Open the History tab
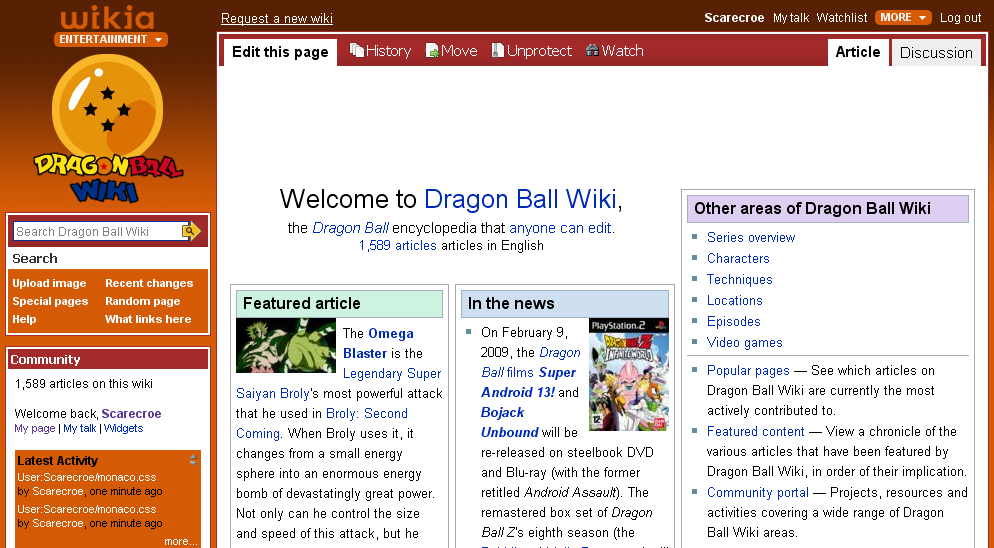Image resolution: width=994 pixels, height=548 pixels. coord(380,51)
